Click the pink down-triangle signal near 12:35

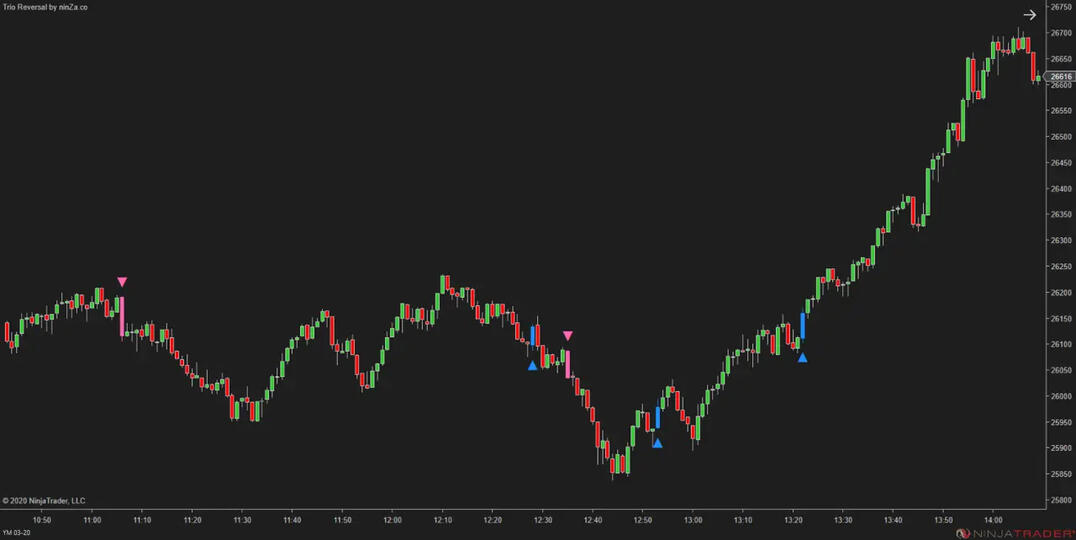[x=568, y=336]
